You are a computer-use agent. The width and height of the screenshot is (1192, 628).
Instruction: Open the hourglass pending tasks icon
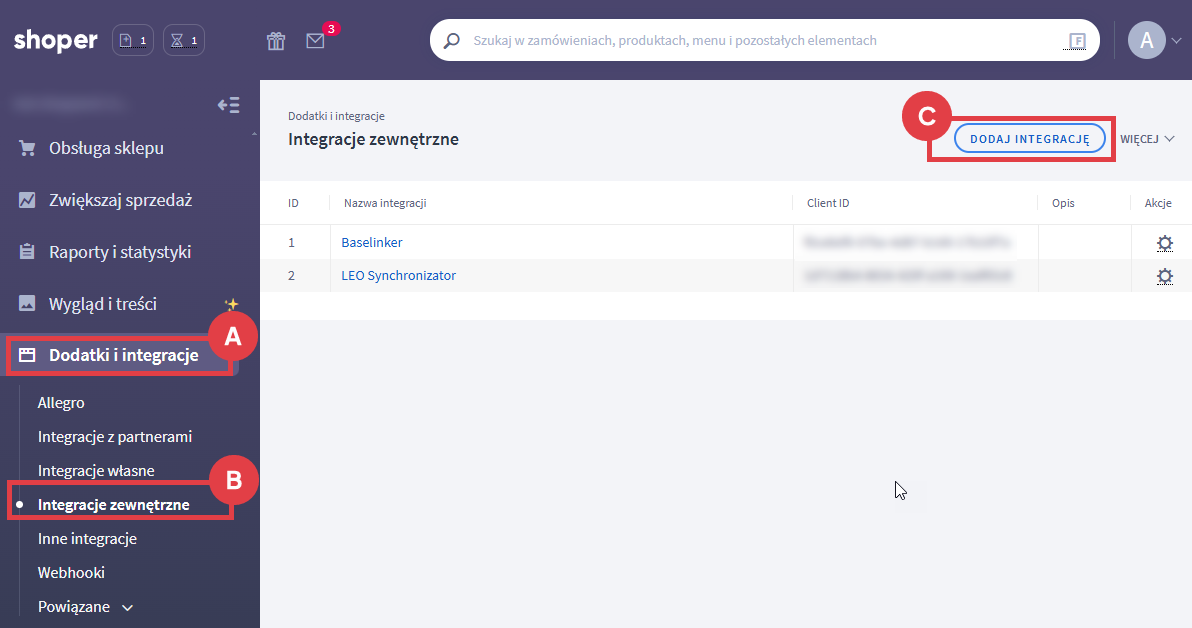(x=184, y=41)
